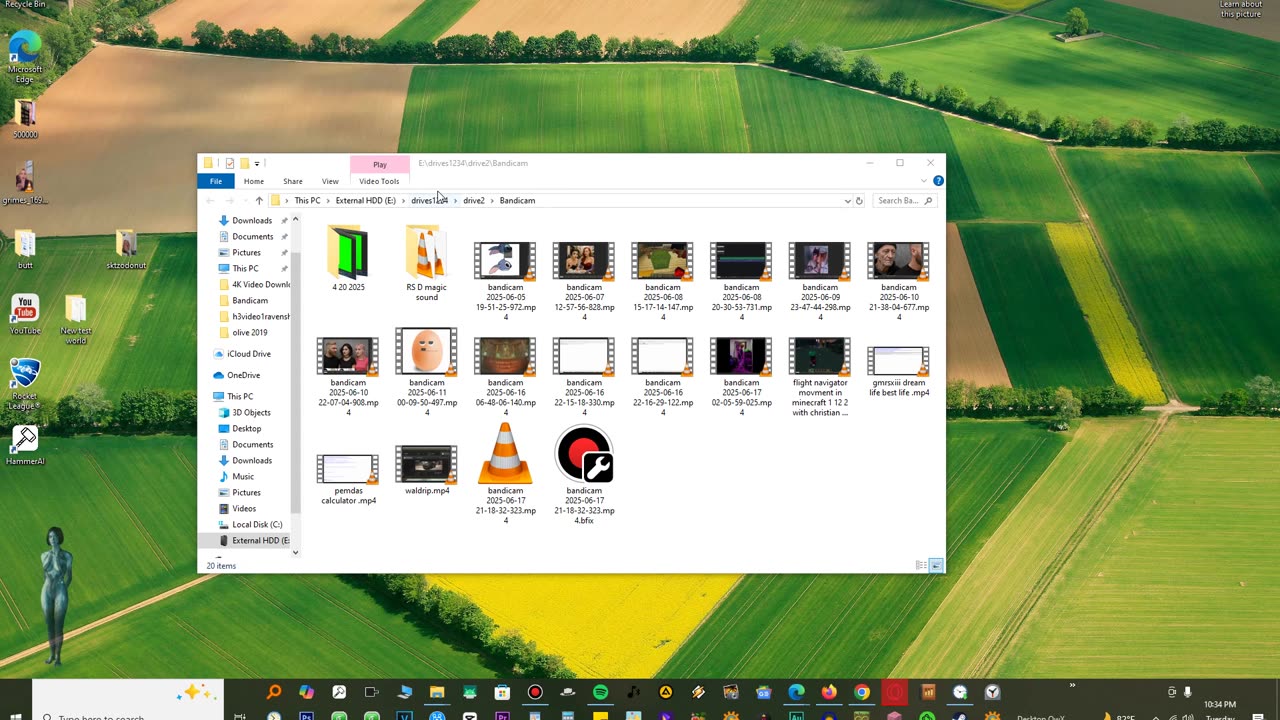Screen dimensions: 1280x720
Task: Select the bandicam 2025-06-17 .bfix repair file
Action: 584,475
